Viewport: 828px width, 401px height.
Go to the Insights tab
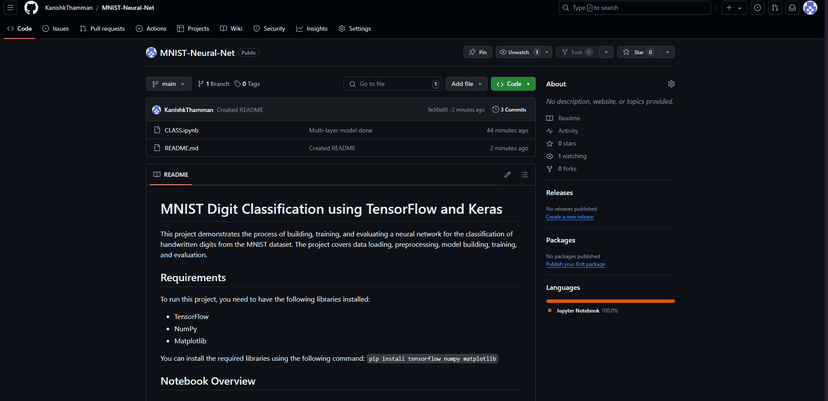(x=313, y=29)
